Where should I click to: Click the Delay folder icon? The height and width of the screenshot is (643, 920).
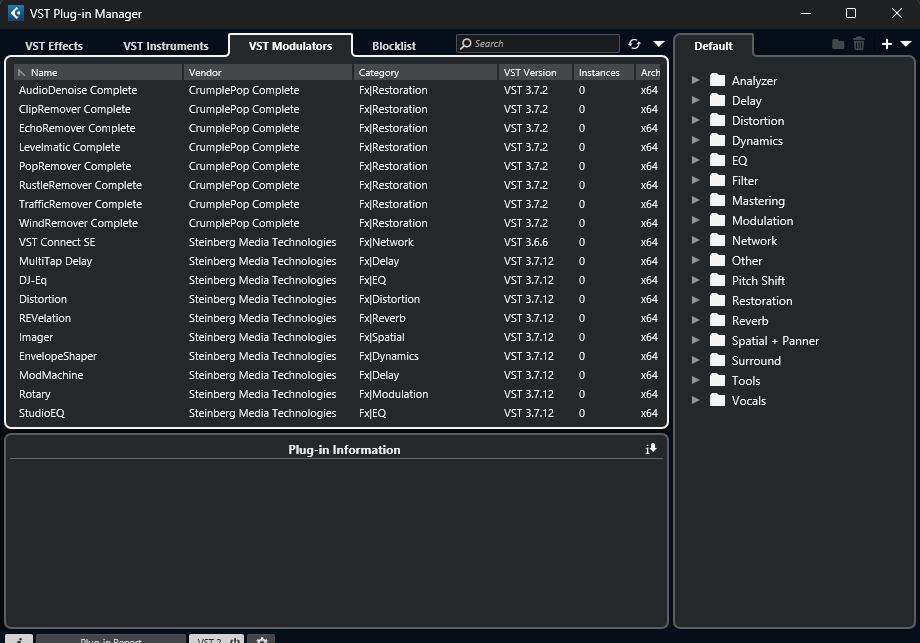[717, 100]
